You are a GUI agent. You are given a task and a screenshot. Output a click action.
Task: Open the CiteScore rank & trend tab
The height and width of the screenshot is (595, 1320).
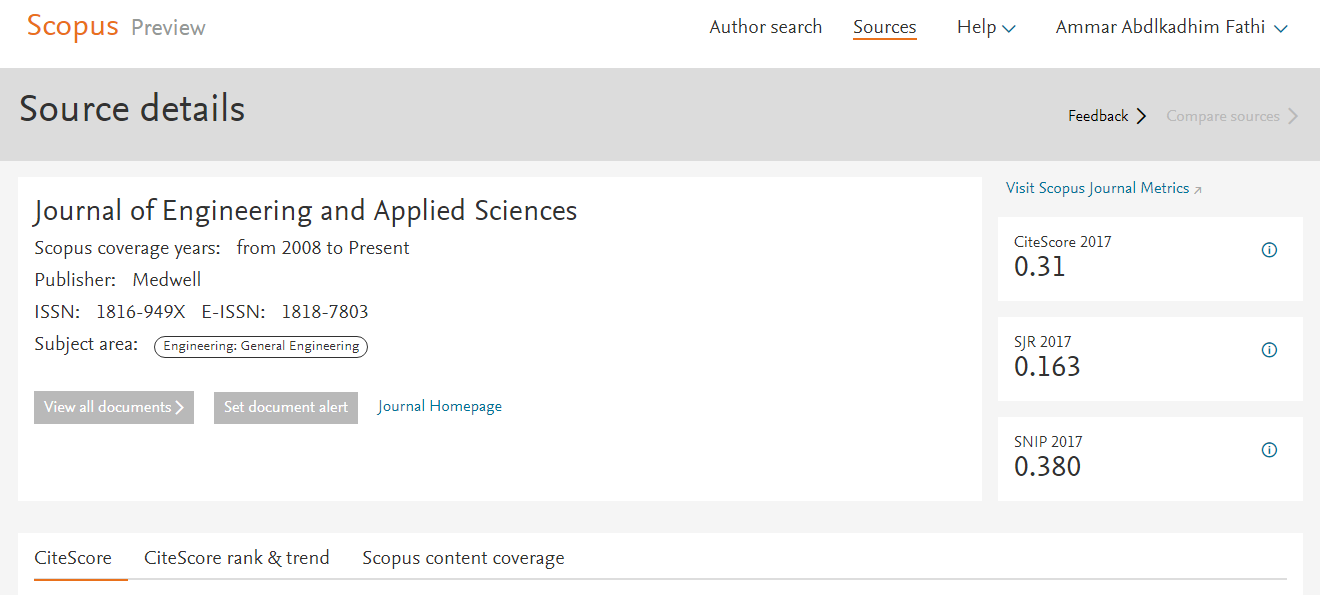[236, 558]
